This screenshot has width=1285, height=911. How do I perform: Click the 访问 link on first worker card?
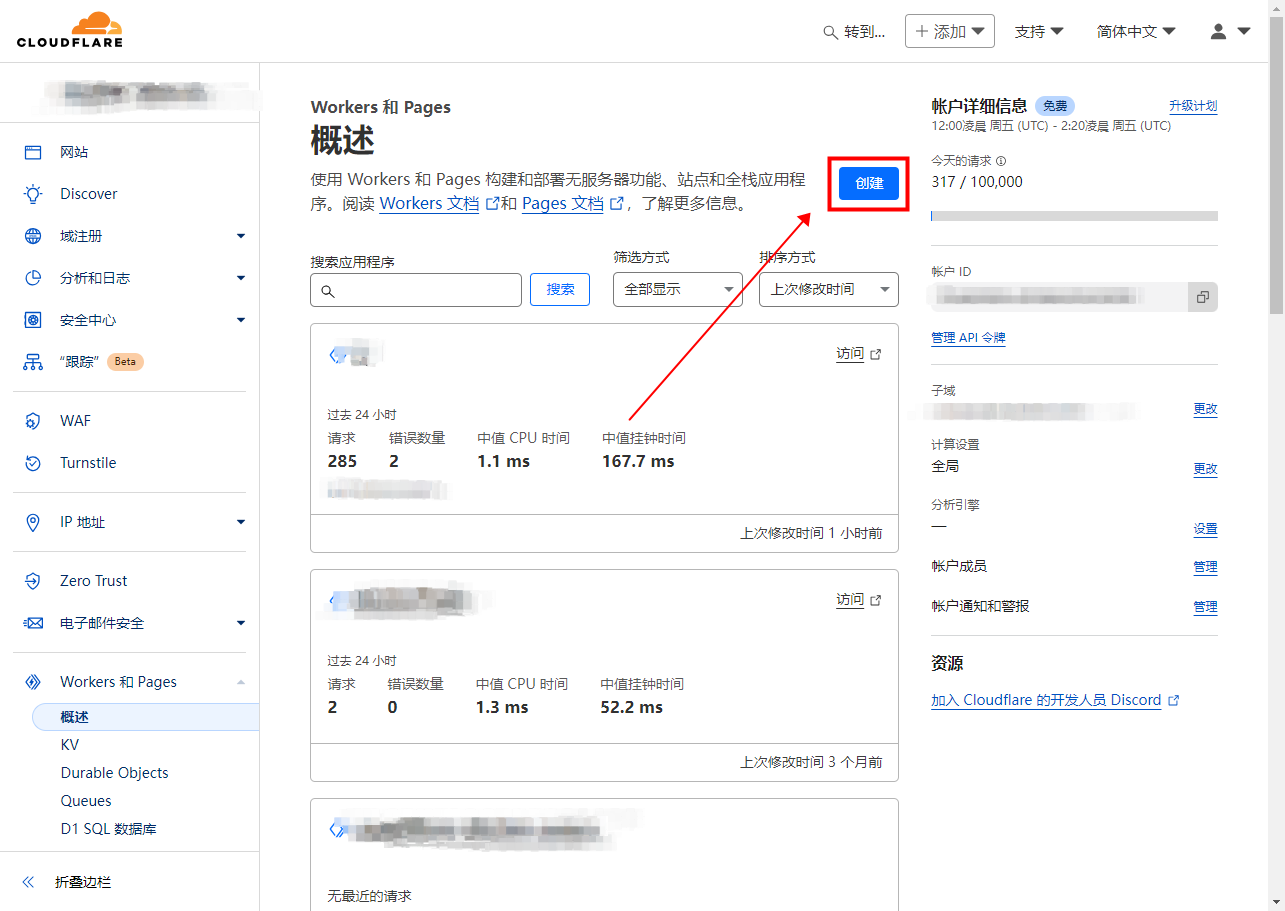[850, 353]
